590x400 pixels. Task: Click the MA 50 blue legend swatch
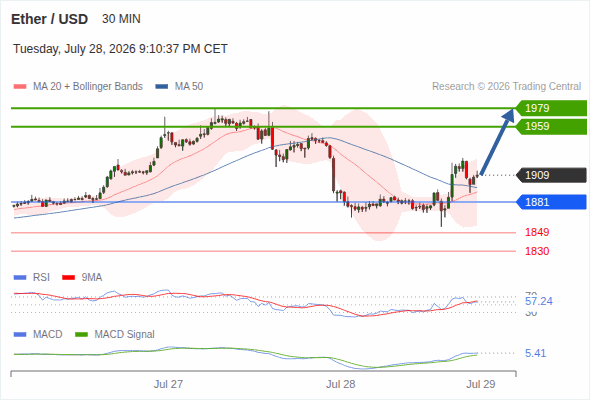162,87
